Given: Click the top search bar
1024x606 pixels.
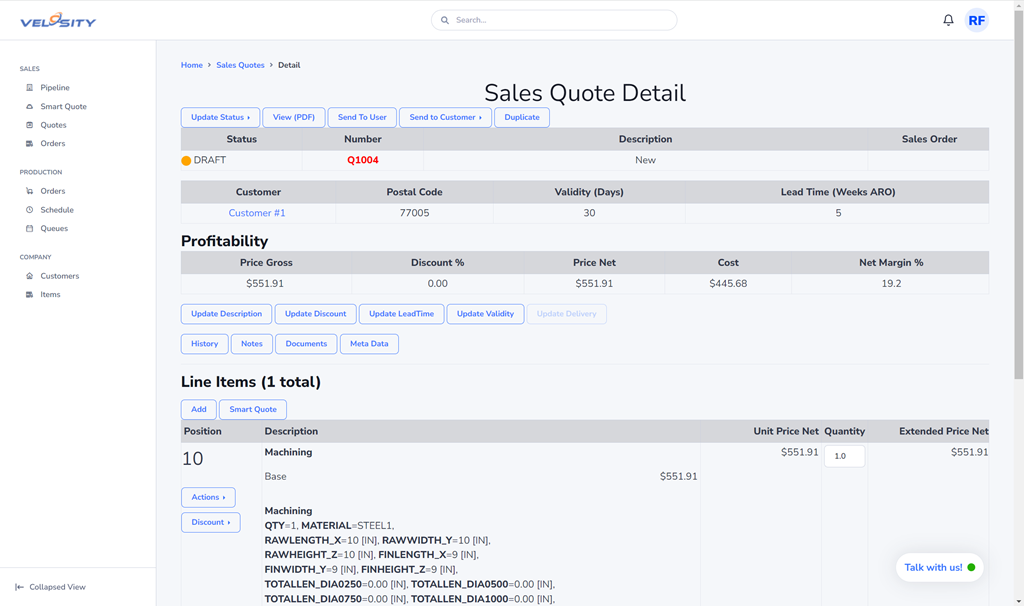Looking at the screenshot, I should point(554,20).
